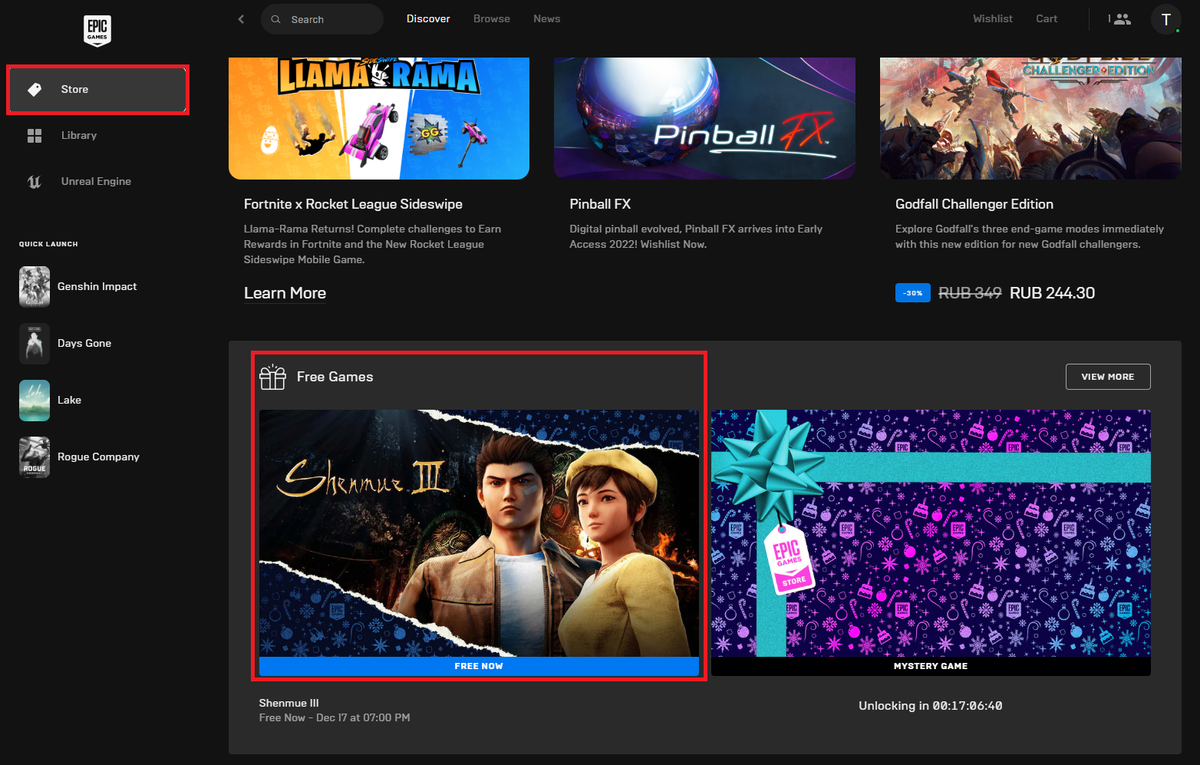This screenshot has height=765, width=1200.
Task: Click the -30% discount badge
Action: (x=913, y=293)
